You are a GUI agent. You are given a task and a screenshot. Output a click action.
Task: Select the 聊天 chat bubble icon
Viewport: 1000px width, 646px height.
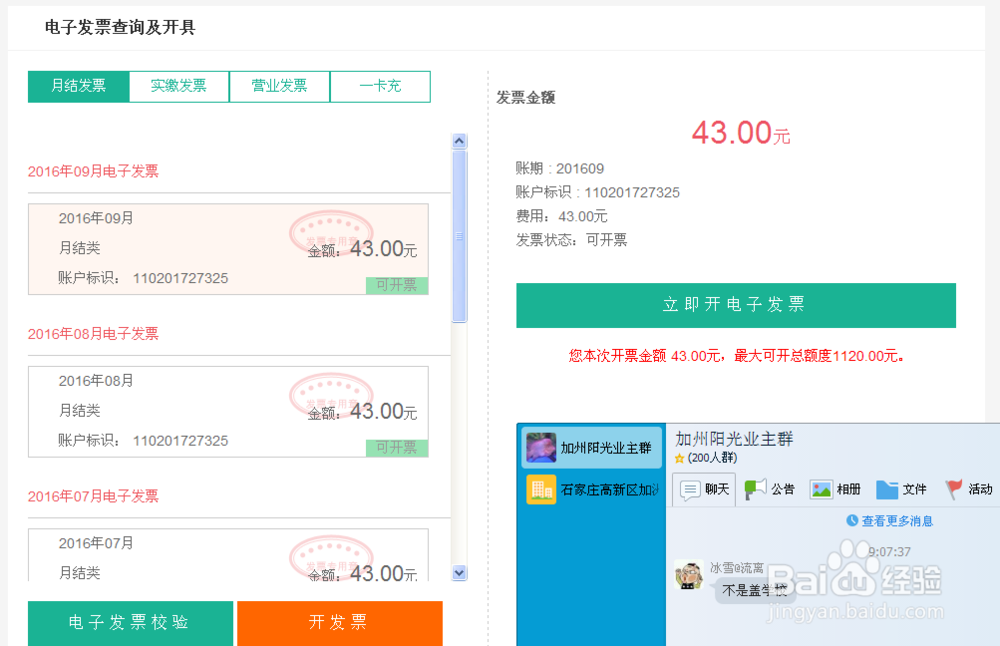coord(704,489)
